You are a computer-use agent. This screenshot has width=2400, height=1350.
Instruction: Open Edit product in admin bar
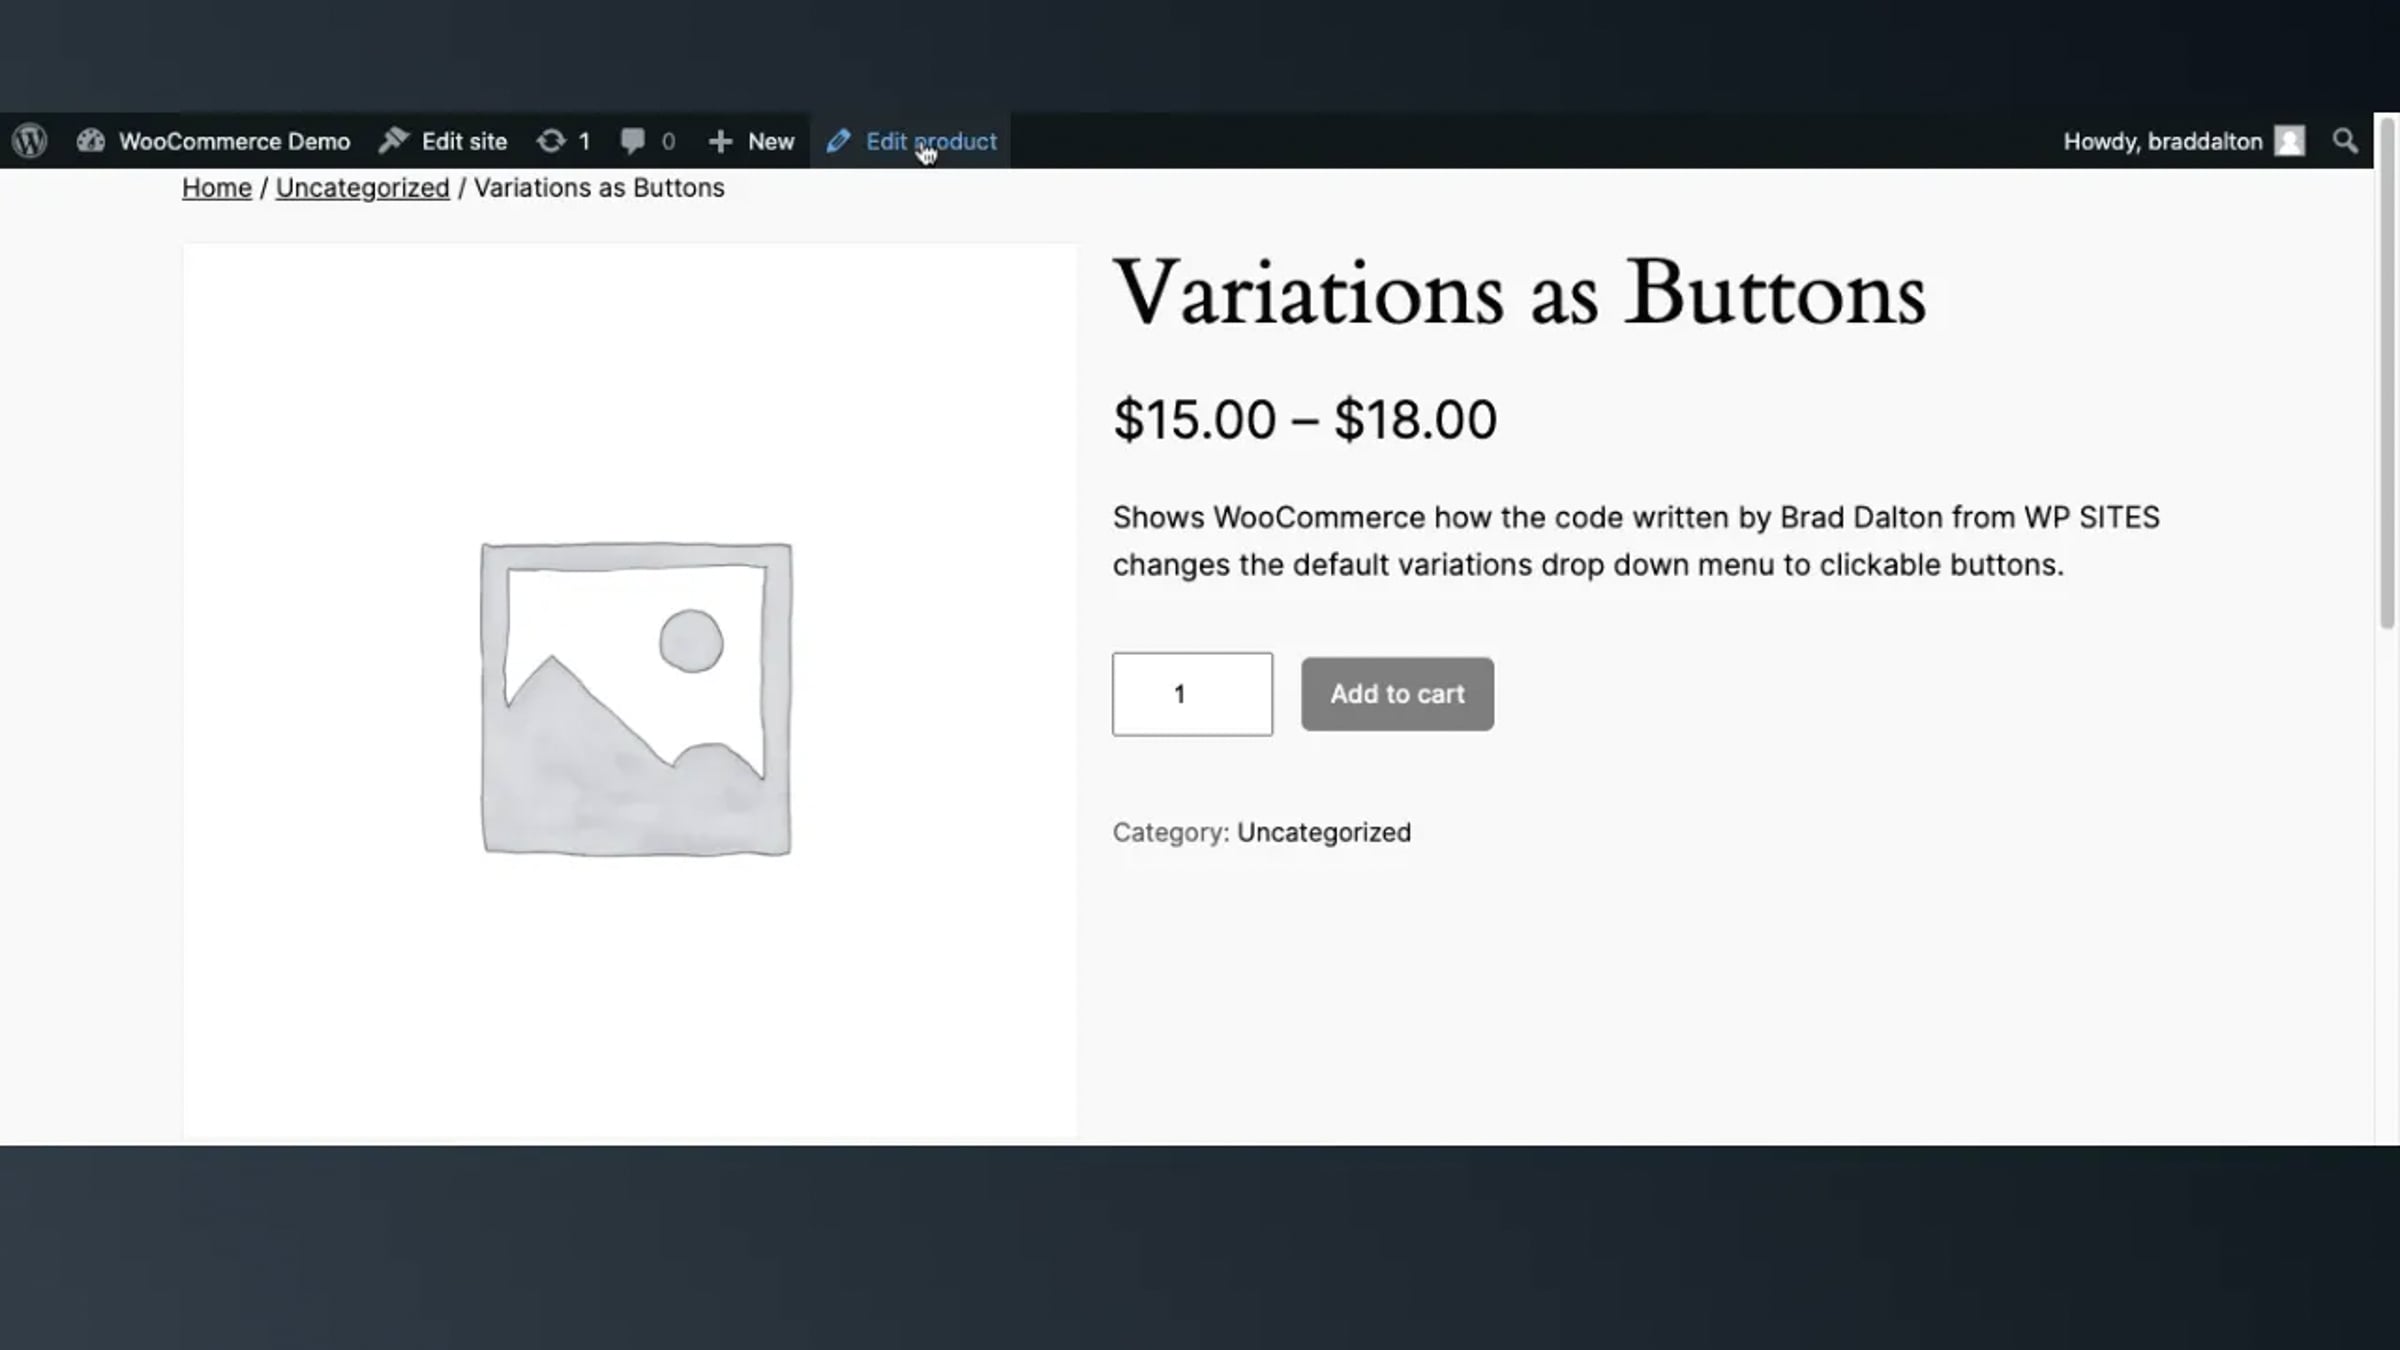(x=931, y=141)
